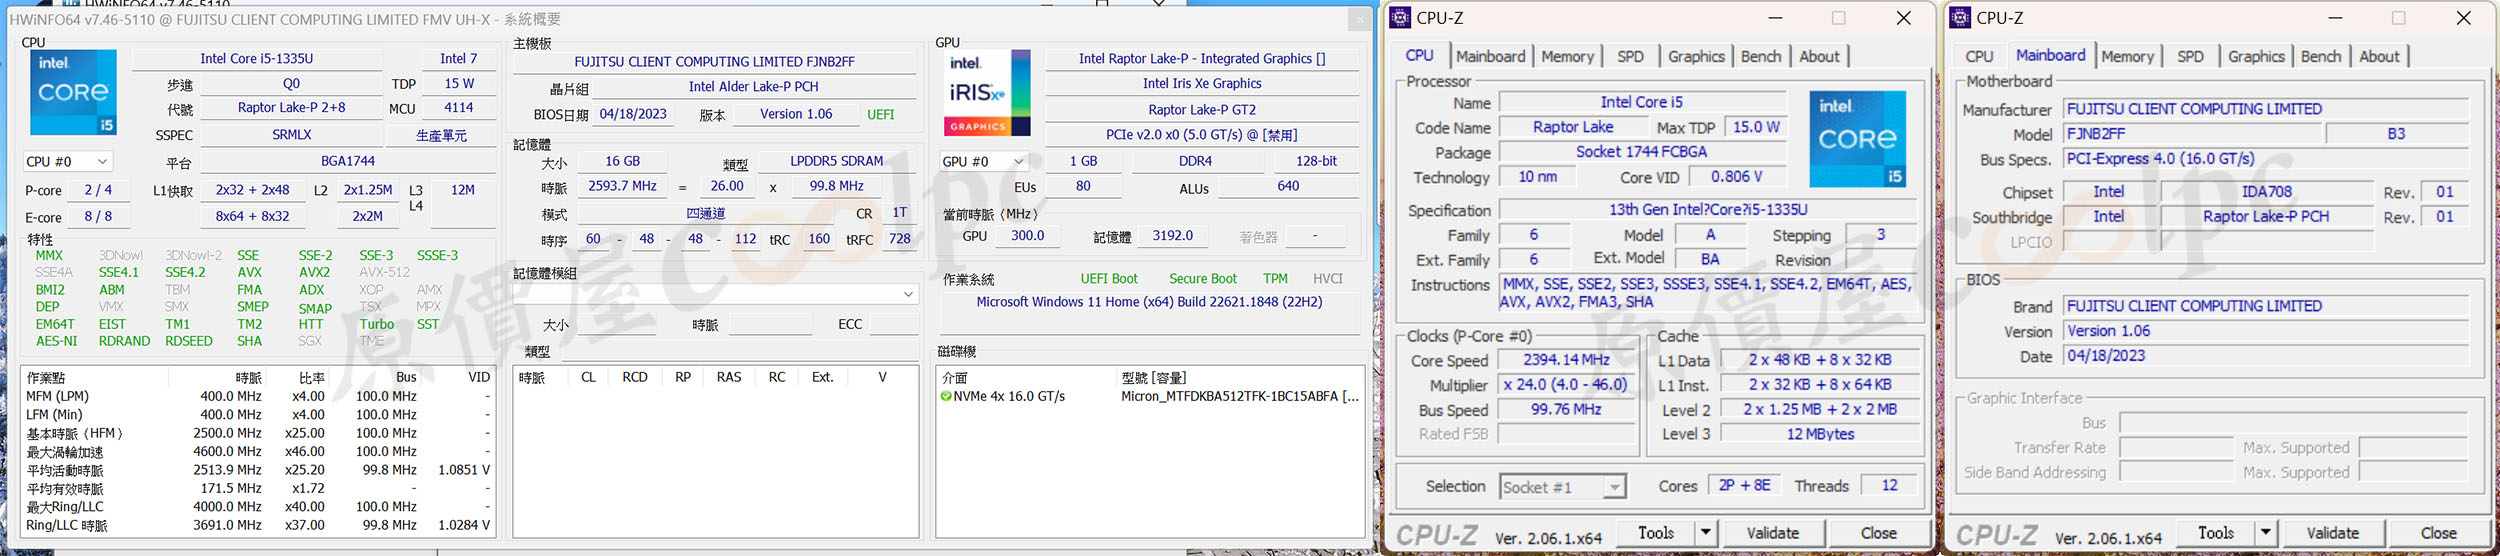Open Memory tab in Motherboard CPU-Z window
The height and width of the screenshot is (556, 2500).
[x=2127, y=57]
